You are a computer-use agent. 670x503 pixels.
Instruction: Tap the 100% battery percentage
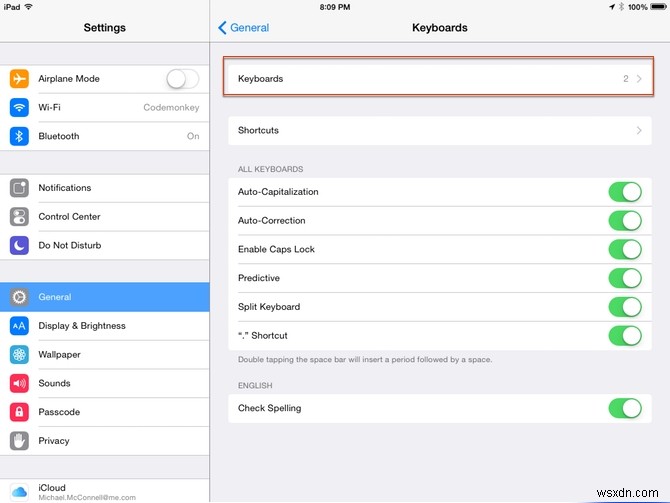(638, 7)
